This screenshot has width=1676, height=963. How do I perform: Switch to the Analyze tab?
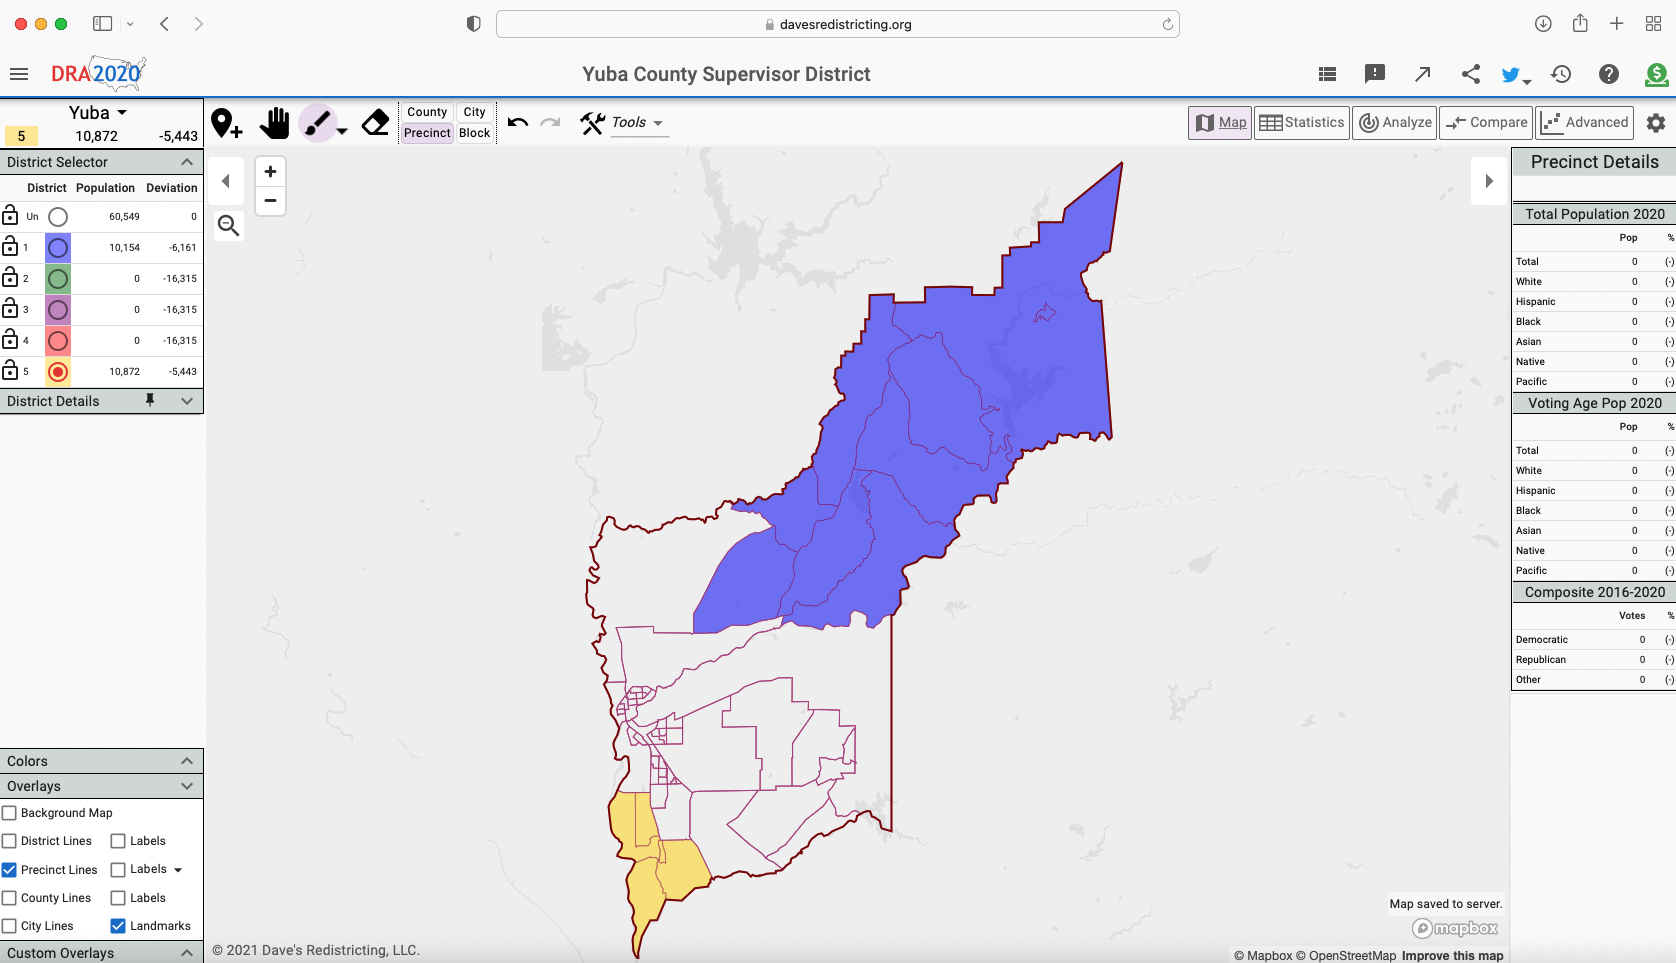point(1395,122)
